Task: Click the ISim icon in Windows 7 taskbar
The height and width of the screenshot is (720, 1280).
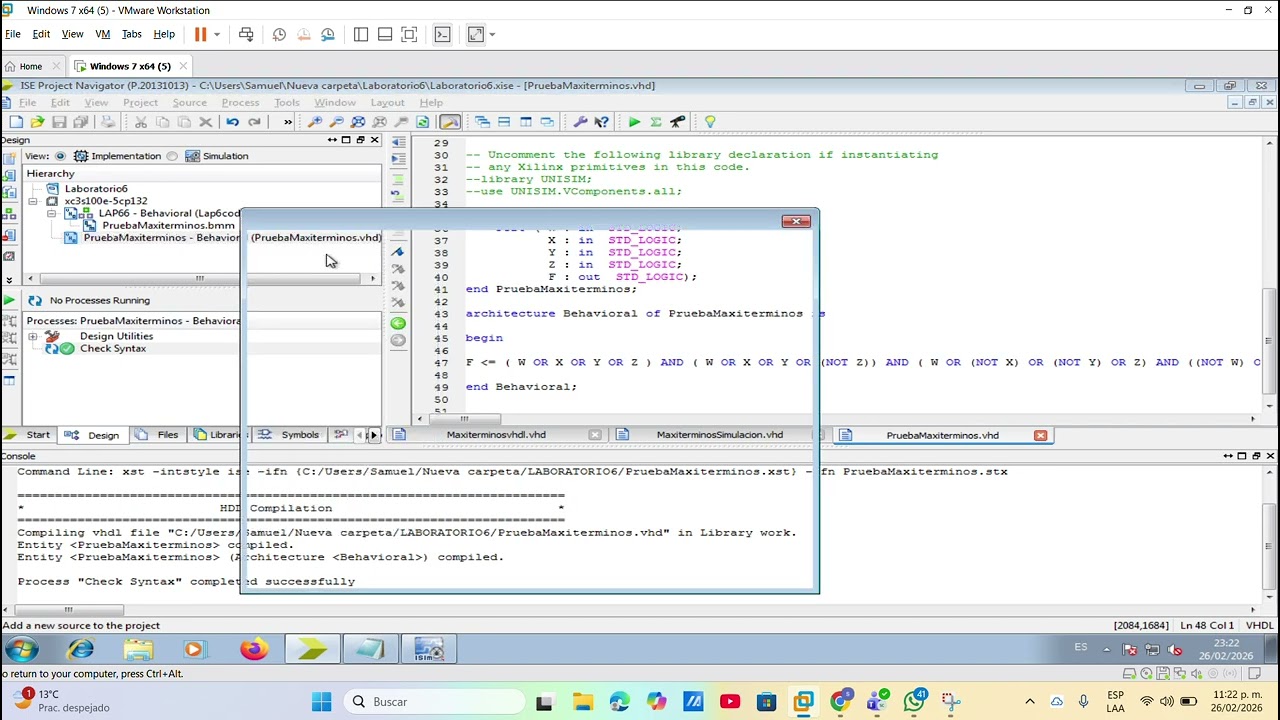Action: click(x=428, y=650)
